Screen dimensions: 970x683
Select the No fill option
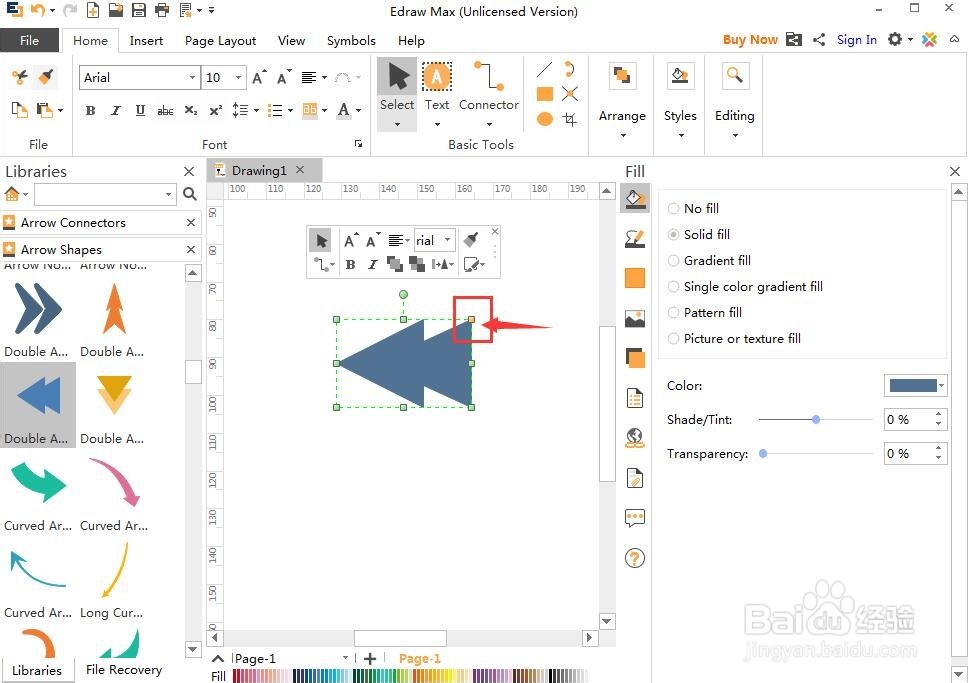click(x=693, y=208)
